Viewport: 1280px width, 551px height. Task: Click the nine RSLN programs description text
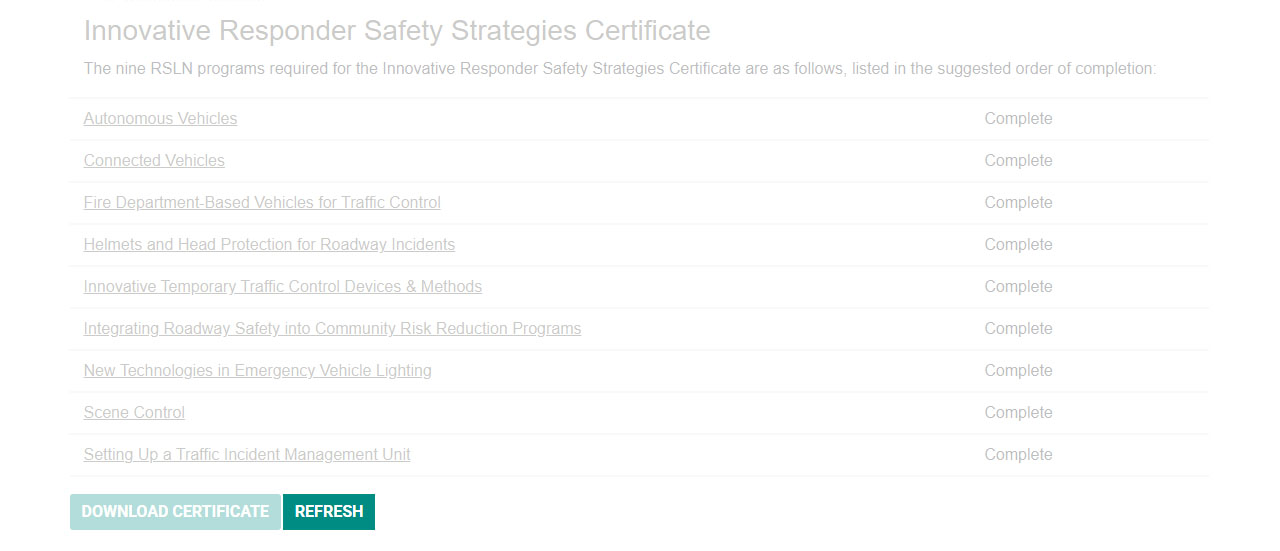coord(619,69)
